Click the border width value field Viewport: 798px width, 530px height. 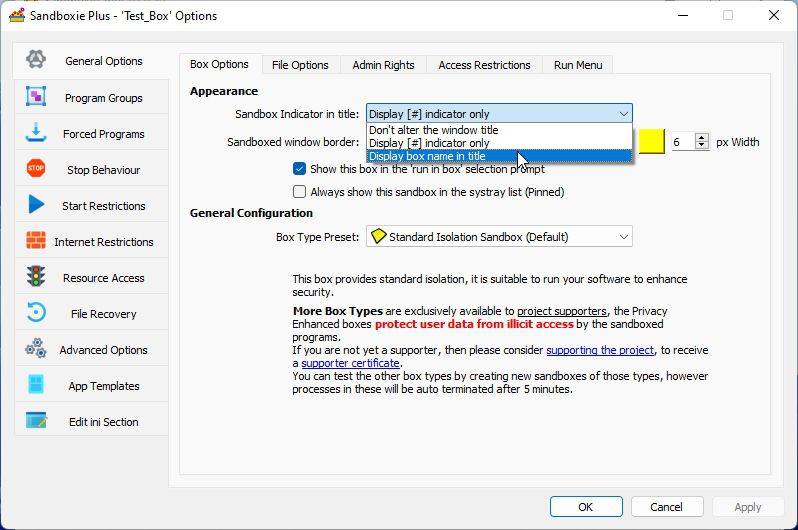tap(682, 142)
